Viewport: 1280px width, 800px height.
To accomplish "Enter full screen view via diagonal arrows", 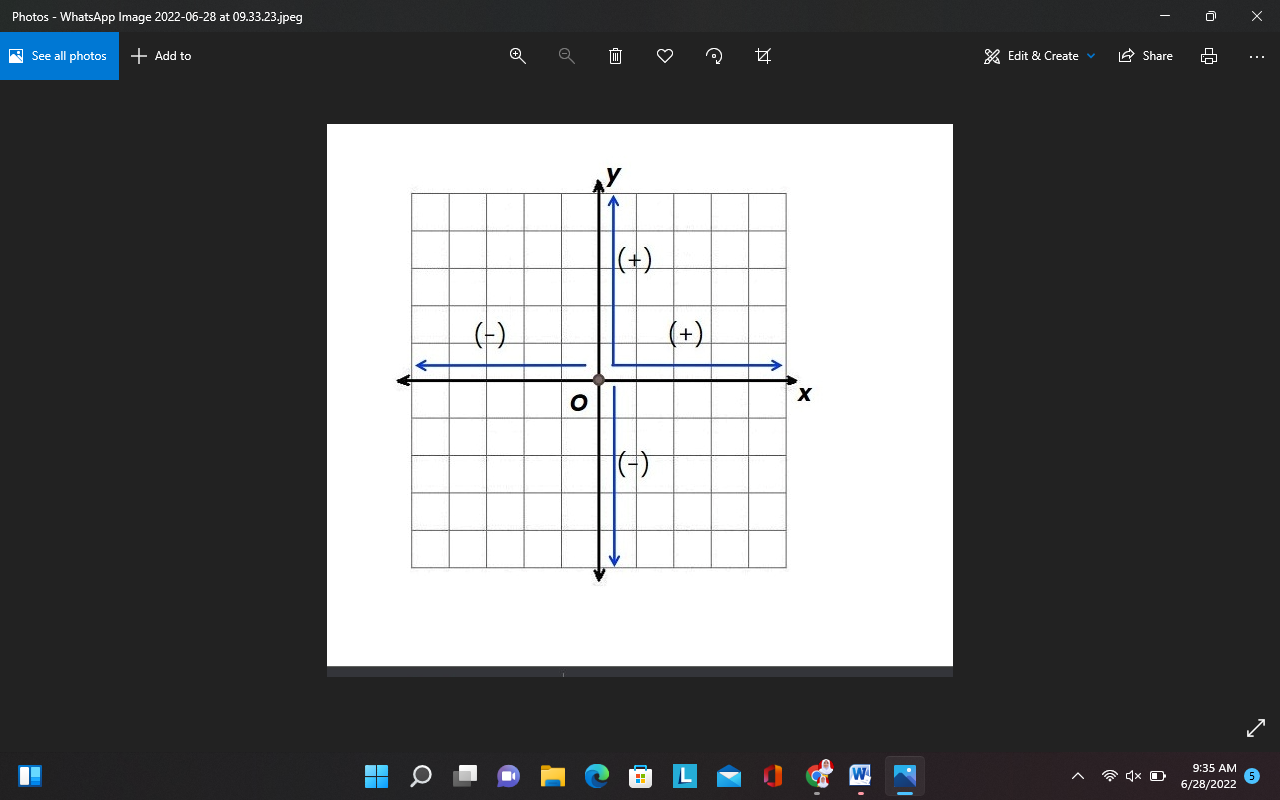I will point(1257,729).
